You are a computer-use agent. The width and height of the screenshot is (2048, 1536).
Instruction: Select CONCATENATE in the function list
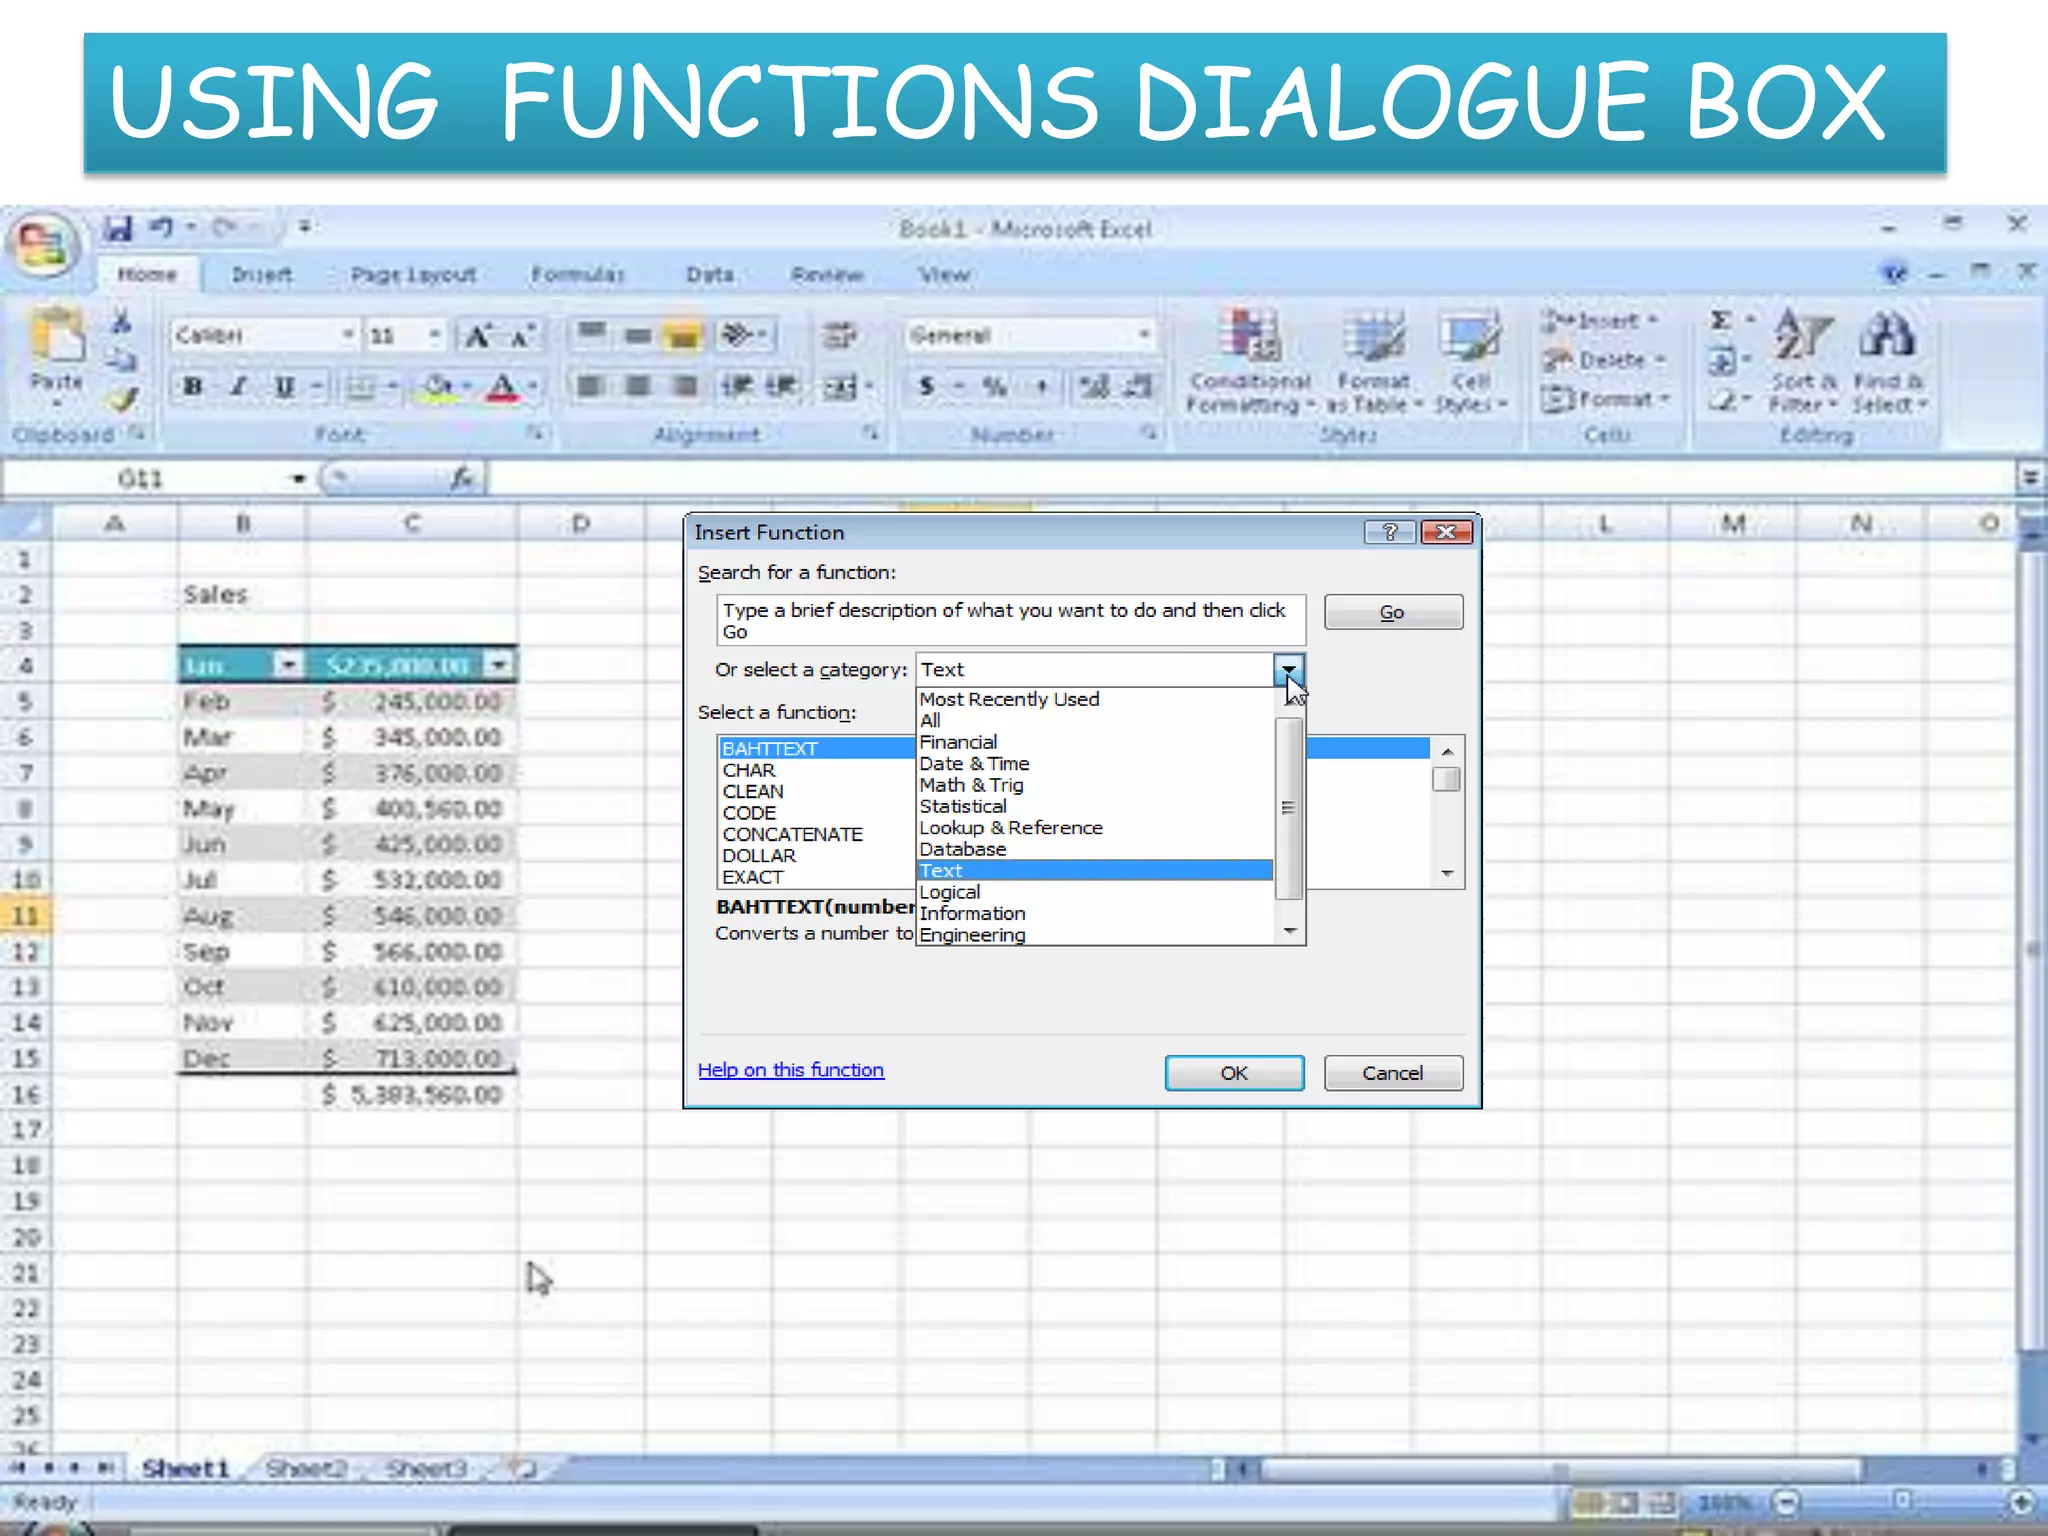pos(792,834)
